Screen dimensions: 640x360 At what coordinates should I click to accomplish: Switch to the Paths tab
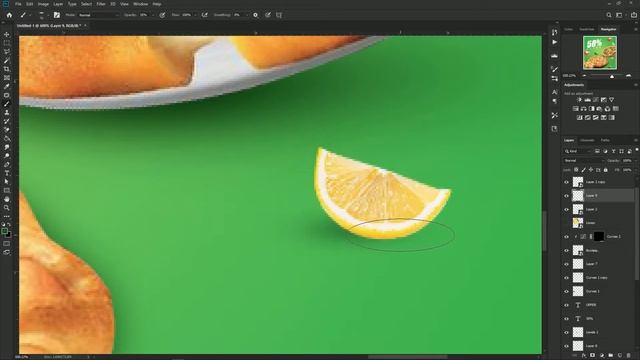coord(605,140)
